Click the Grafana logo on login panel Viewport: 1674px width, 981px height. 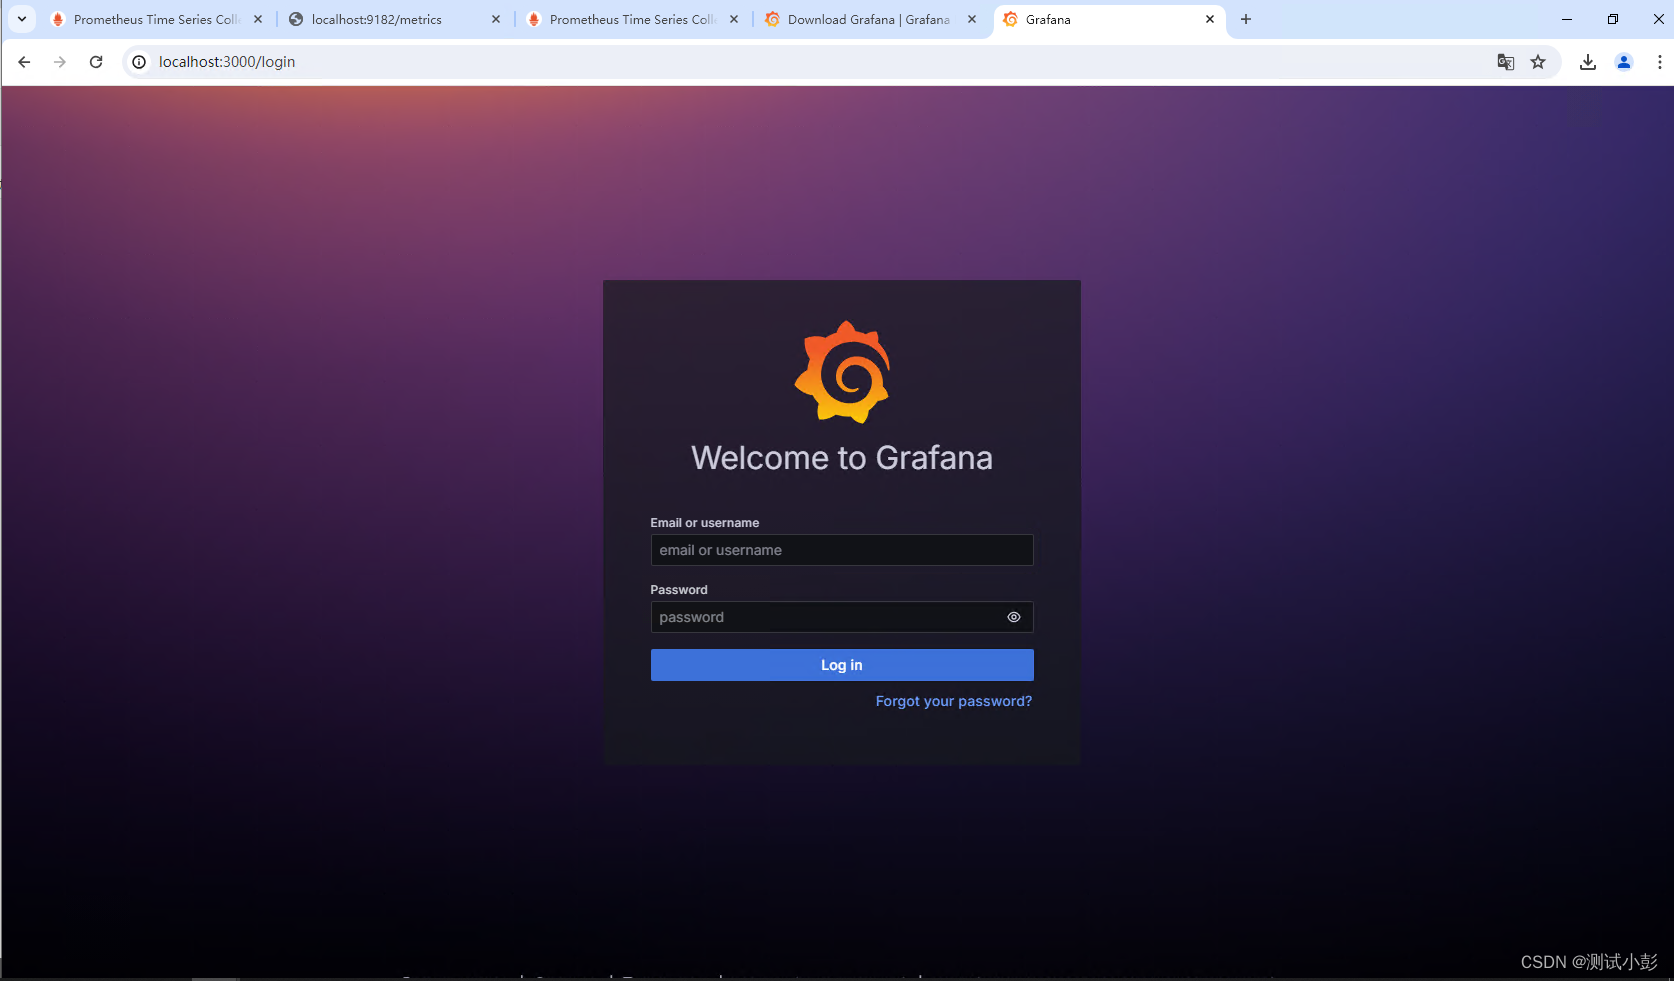pyautogui.click(x=842, y=372)
